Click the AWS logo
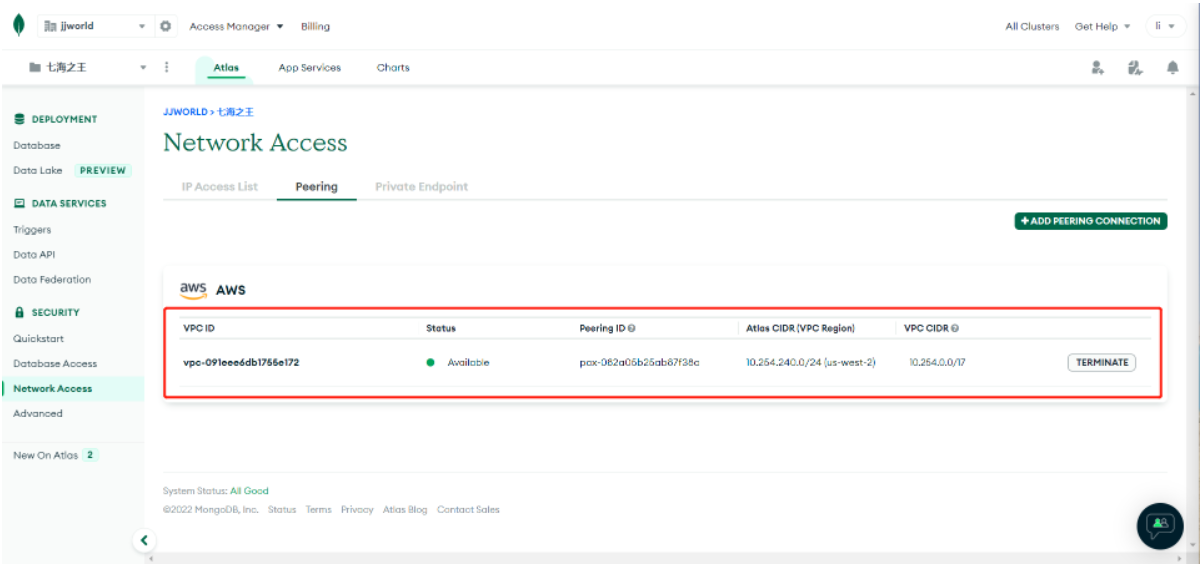The image size is (1204, 565). point(193,290)
